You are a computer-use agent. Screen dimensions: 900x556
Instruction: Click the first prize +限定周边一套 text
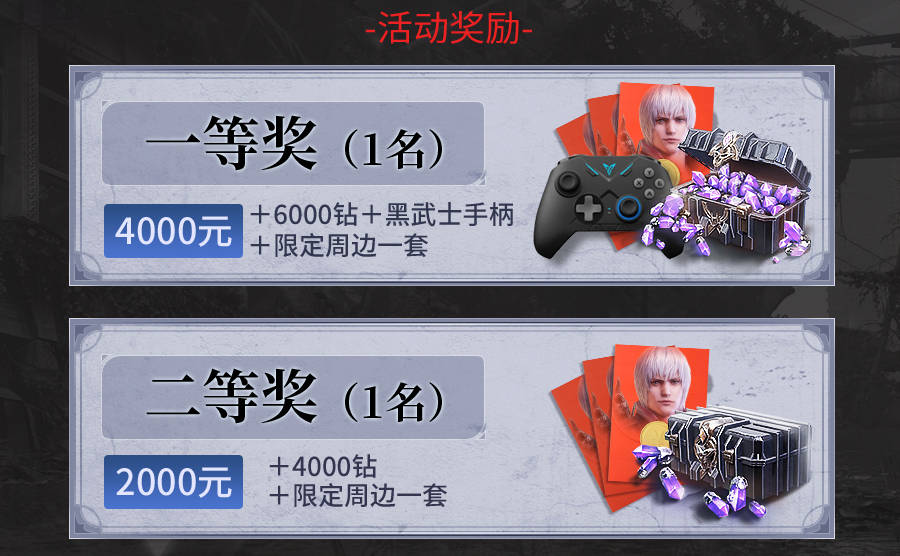(x=340, y=246)
